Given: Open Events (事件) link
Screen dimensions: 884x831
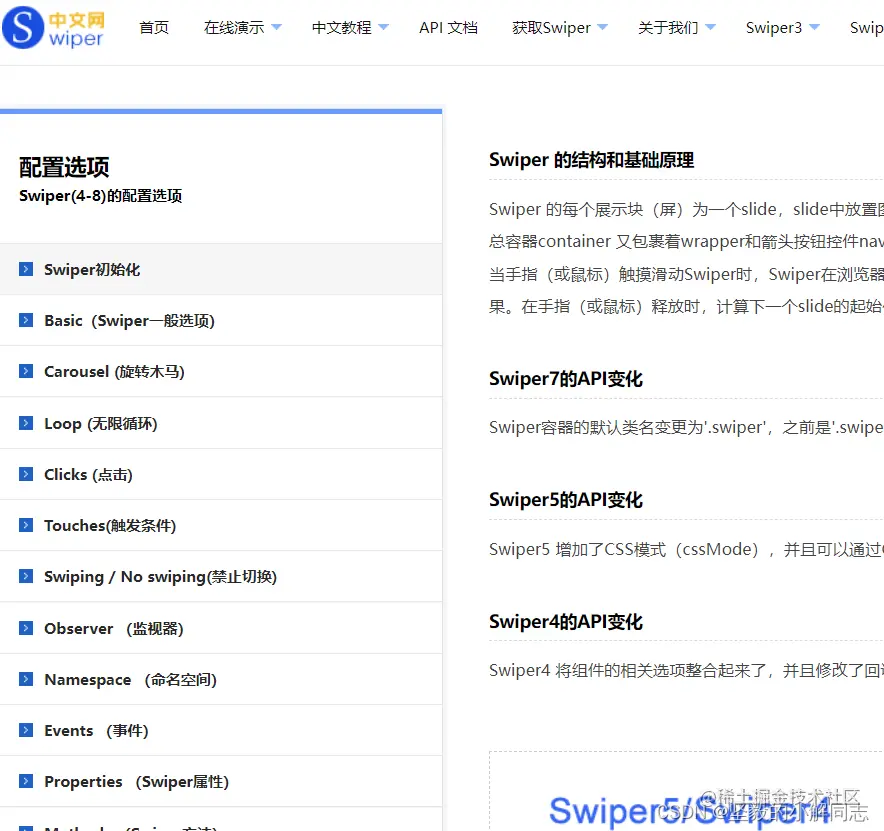Looking at the screenshot, I should coord(96,731).
